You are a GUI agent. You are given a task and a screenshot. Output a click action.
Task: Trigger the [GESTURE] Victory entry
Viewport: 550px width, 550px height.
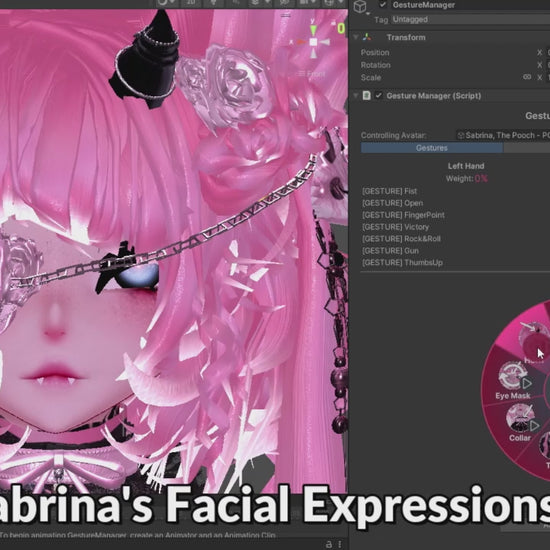pyautogui.click(x=395, y=227)
